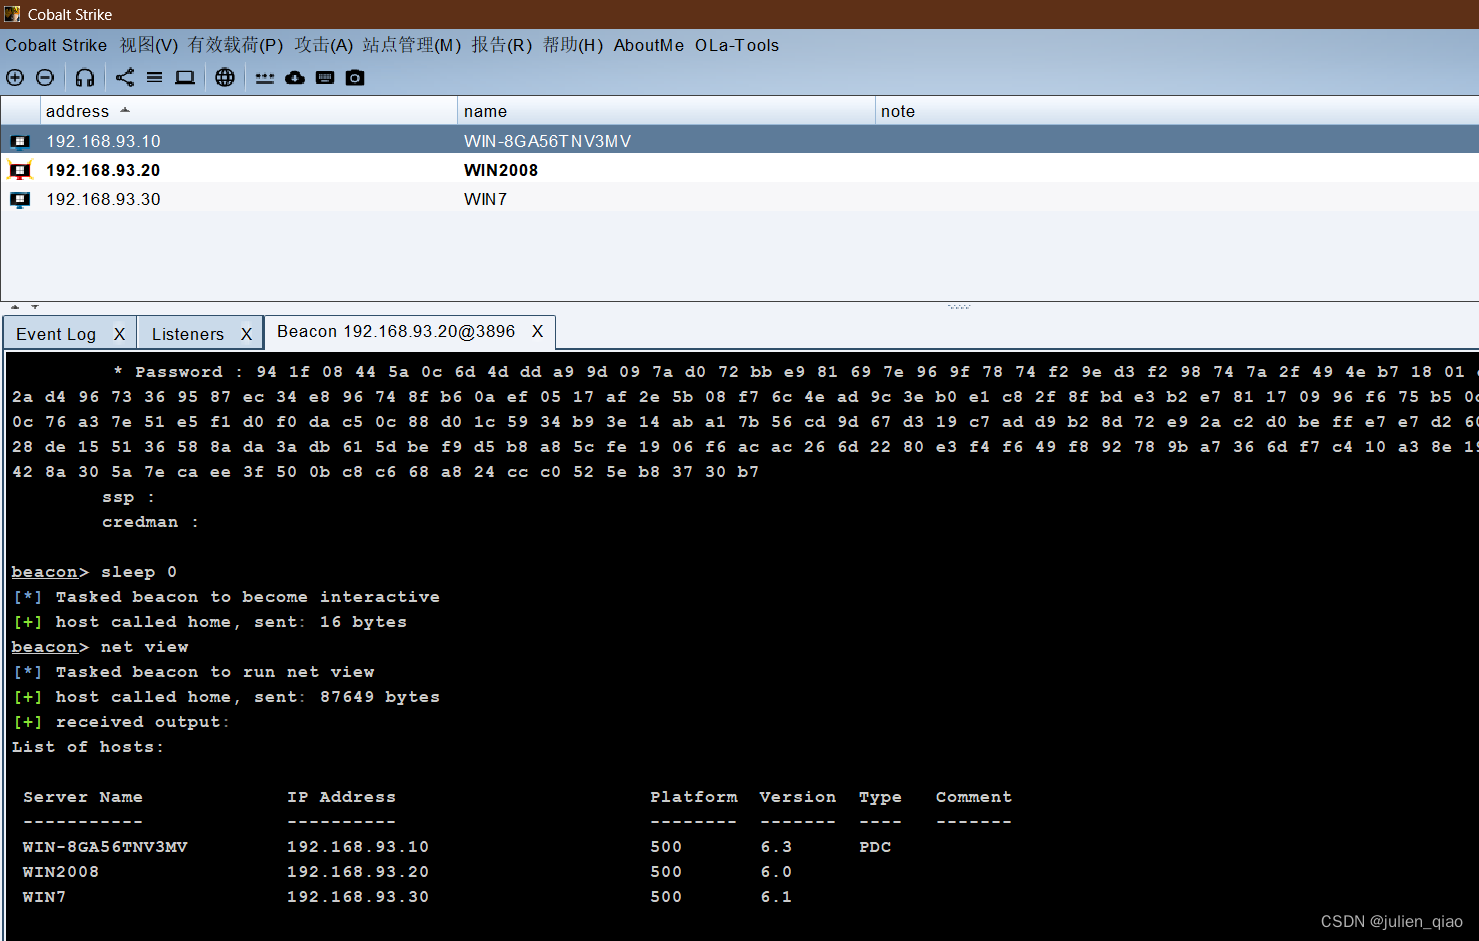Open Listeners via the headphones icon
This screenshot has width=1479, height=941.
85,77
